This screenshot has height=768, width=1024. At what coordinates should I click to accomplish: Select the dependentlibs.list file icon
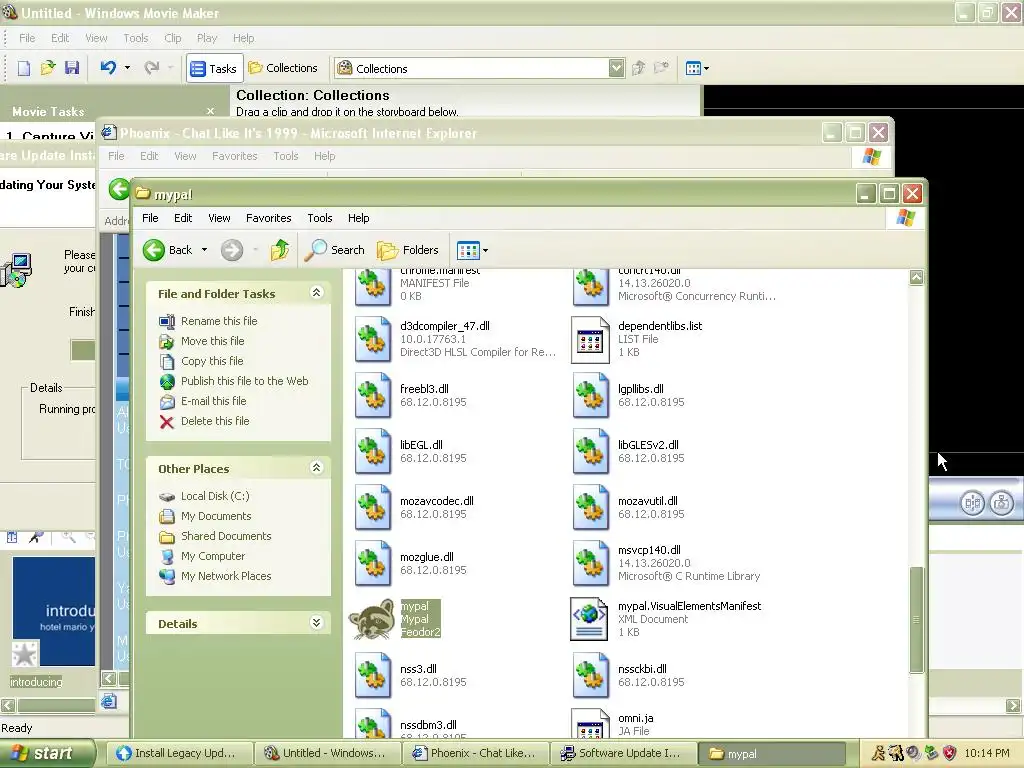pyautogui.click(x=590, y=339)
